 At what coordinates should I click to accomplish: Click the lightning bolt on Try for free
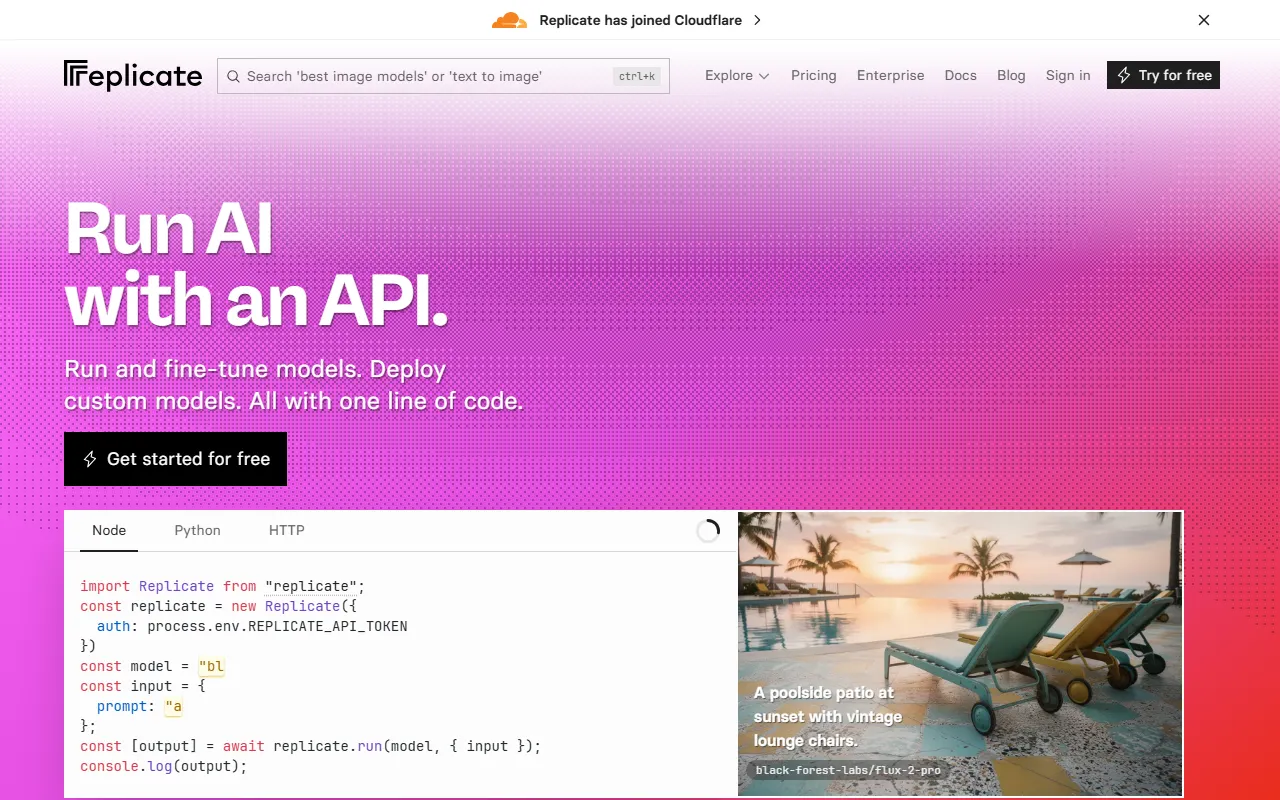click(1124, 75)
